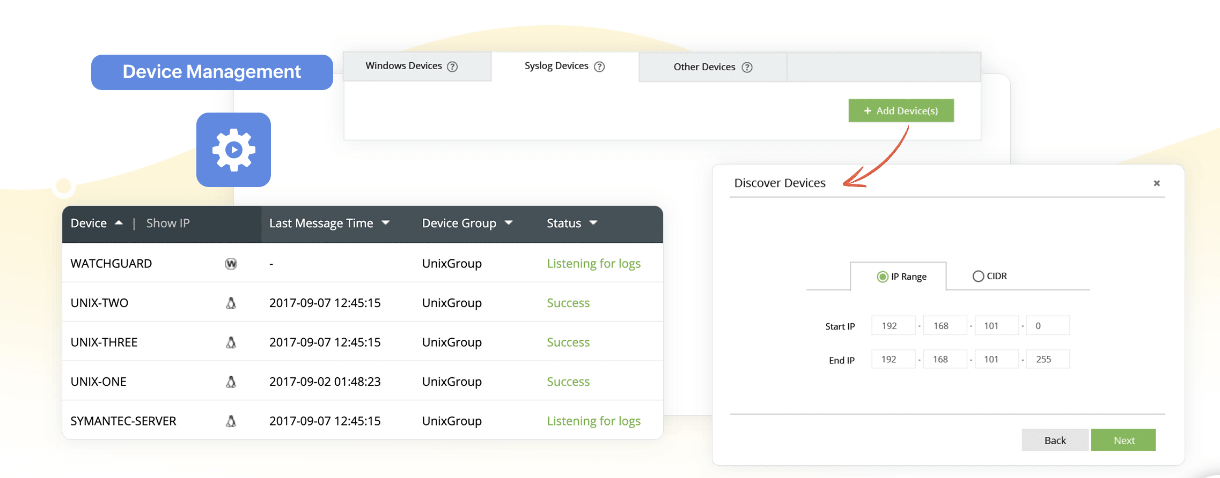The height and width of the screenshot is (478, 1220).
Task: Click the help icon beside Windows Devices
Action: [452, 67]
